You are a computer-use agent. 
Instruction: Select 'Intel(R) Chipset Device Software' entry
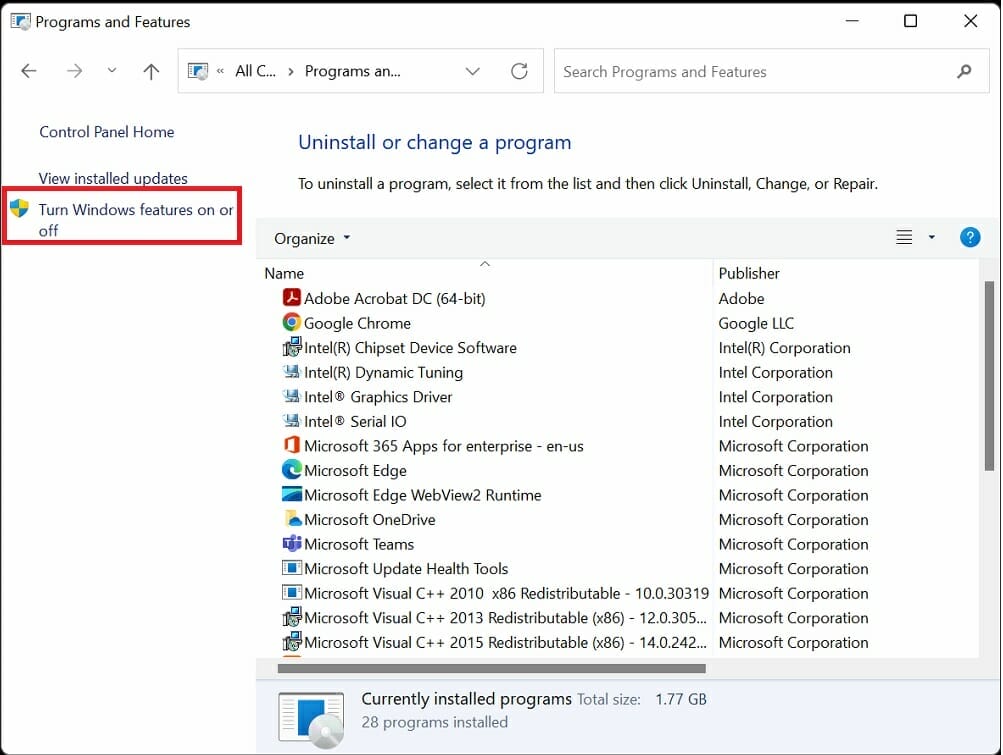[x=410, y=348]
